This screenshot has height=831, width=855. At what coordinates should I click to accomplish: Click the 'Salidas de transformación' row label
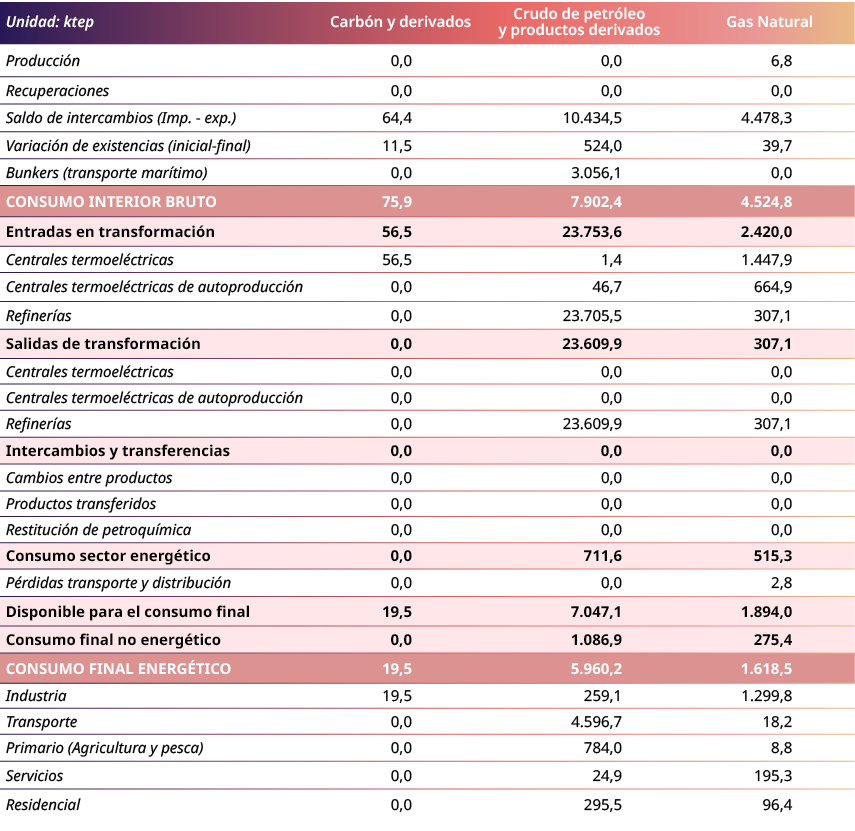(x=103, y=344)
